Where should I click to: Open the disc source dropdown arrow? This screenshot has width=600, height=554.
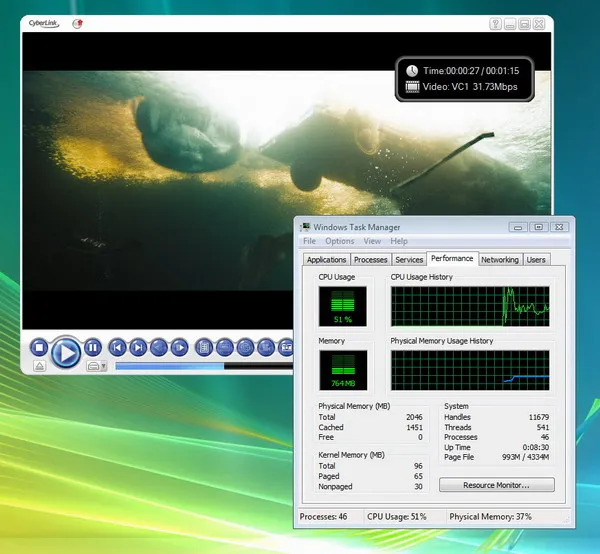103,366
